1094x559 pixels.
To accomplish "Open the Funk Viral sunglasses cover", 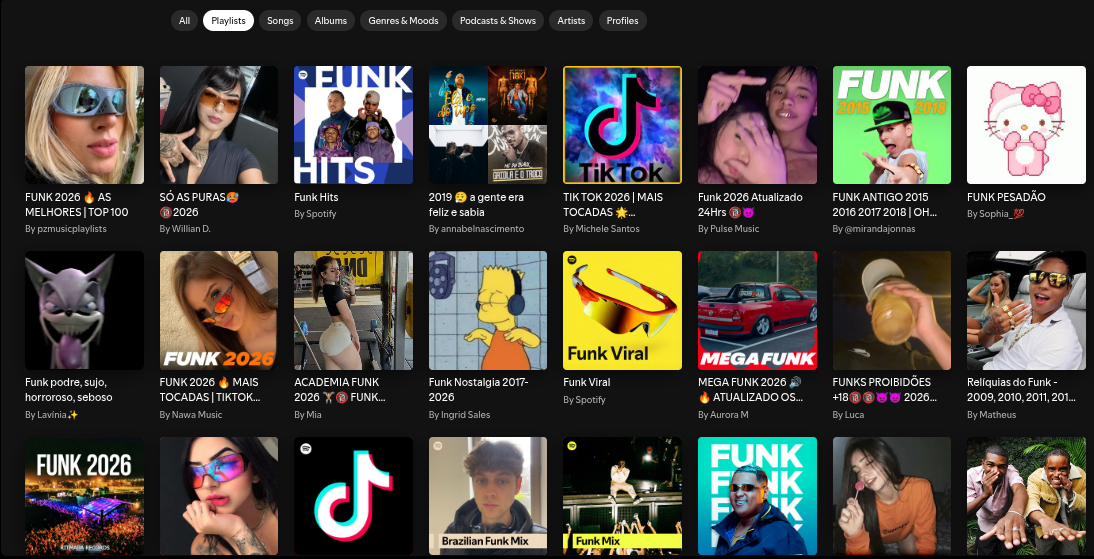I will 622,311.
